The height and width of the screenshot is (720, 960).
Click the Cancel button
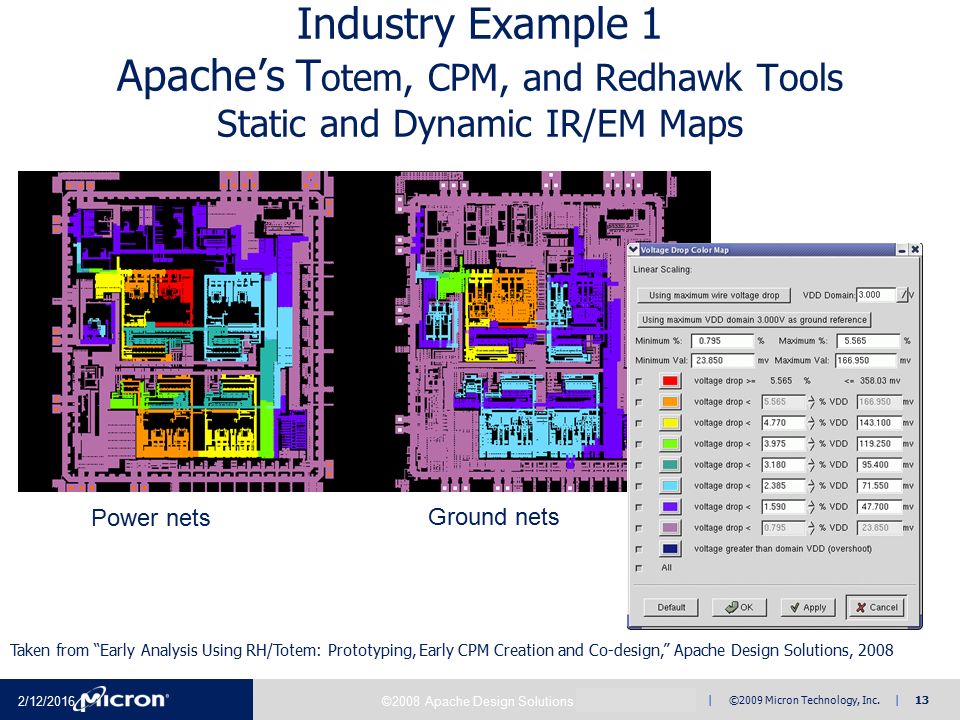pyautogui.click(x=876, y=607)
